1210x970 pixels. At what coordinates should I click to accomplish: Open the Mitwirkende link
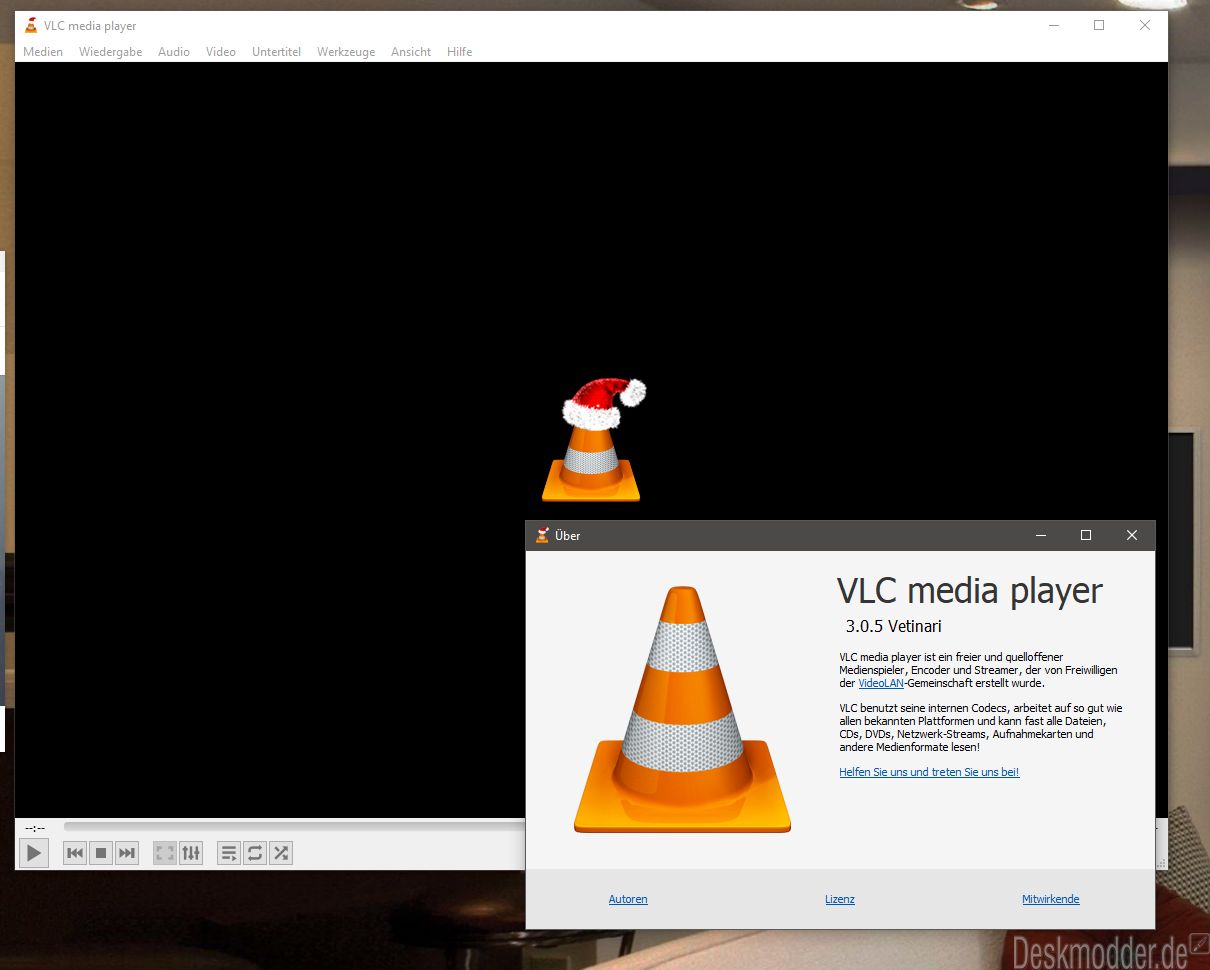(1051, 899)
